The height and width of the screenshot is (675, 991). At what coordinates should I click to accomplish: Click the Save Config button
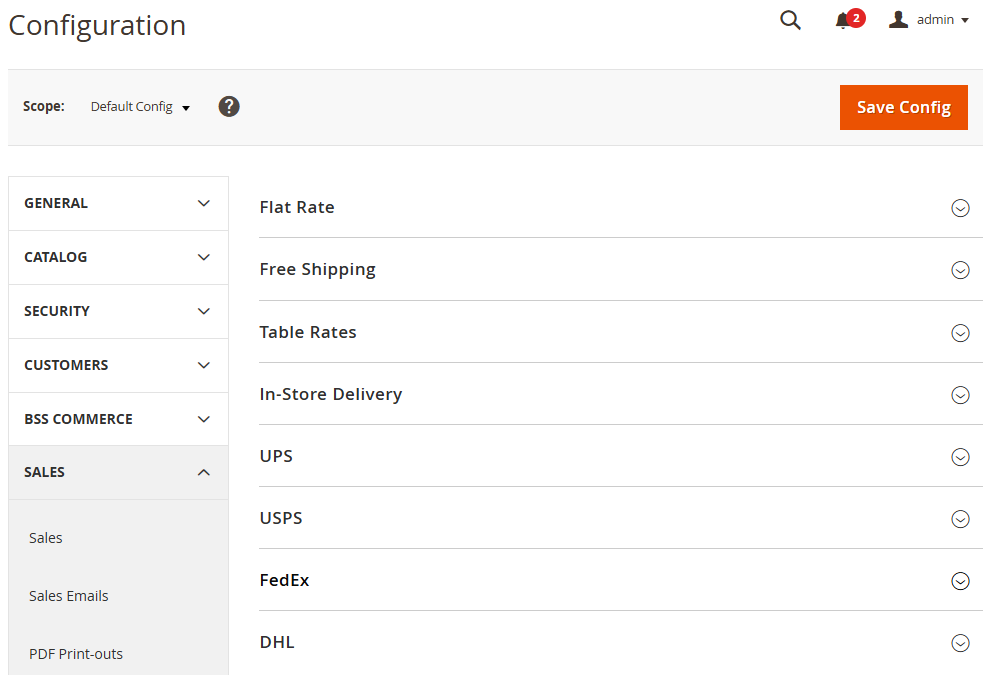pyautogui.click(x=903, y=107)
